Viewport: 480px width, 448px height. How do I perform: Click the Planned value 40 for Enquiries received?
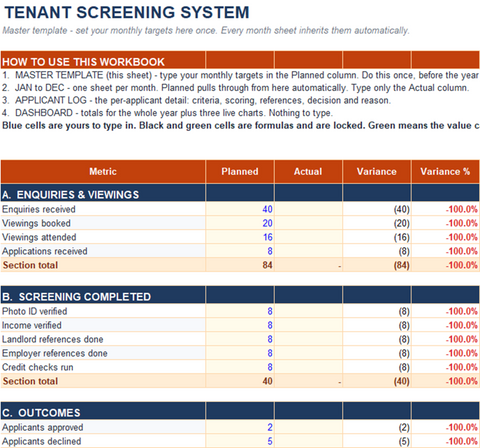pyautogui.click(x=240, y=209)
